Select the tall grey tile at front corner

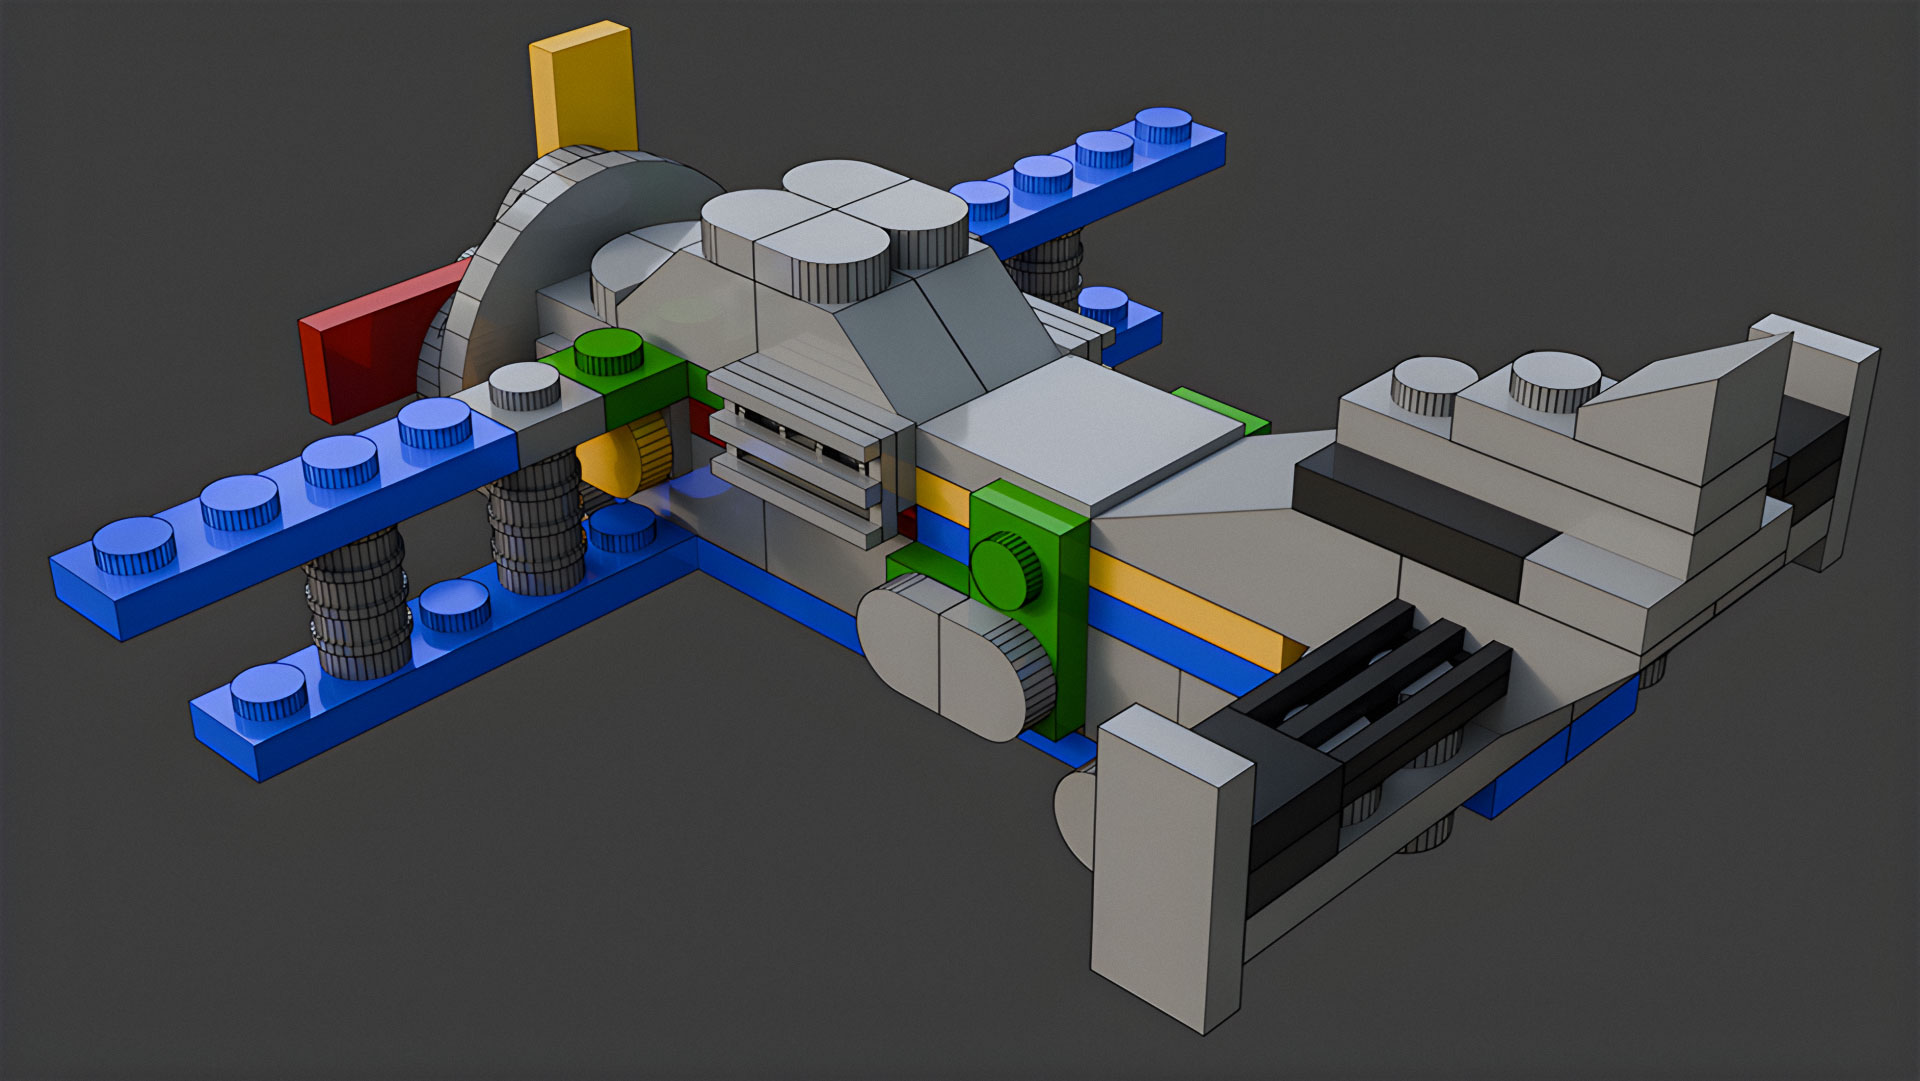[1170, 868]
